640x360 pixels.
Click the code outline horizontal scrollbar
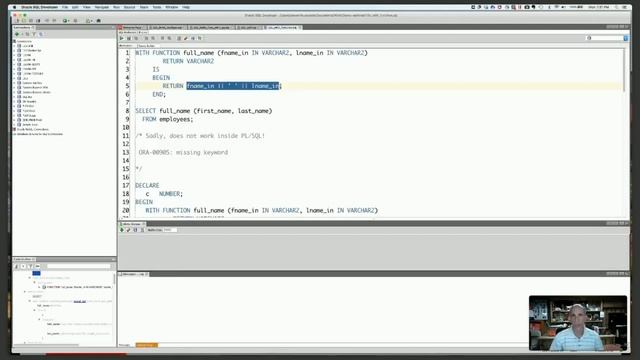point(46,345)
